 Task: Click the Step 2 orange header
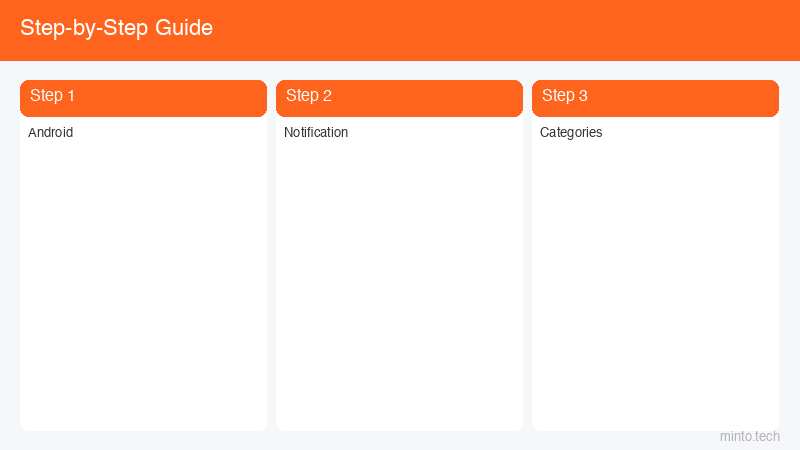pos(399,98)
